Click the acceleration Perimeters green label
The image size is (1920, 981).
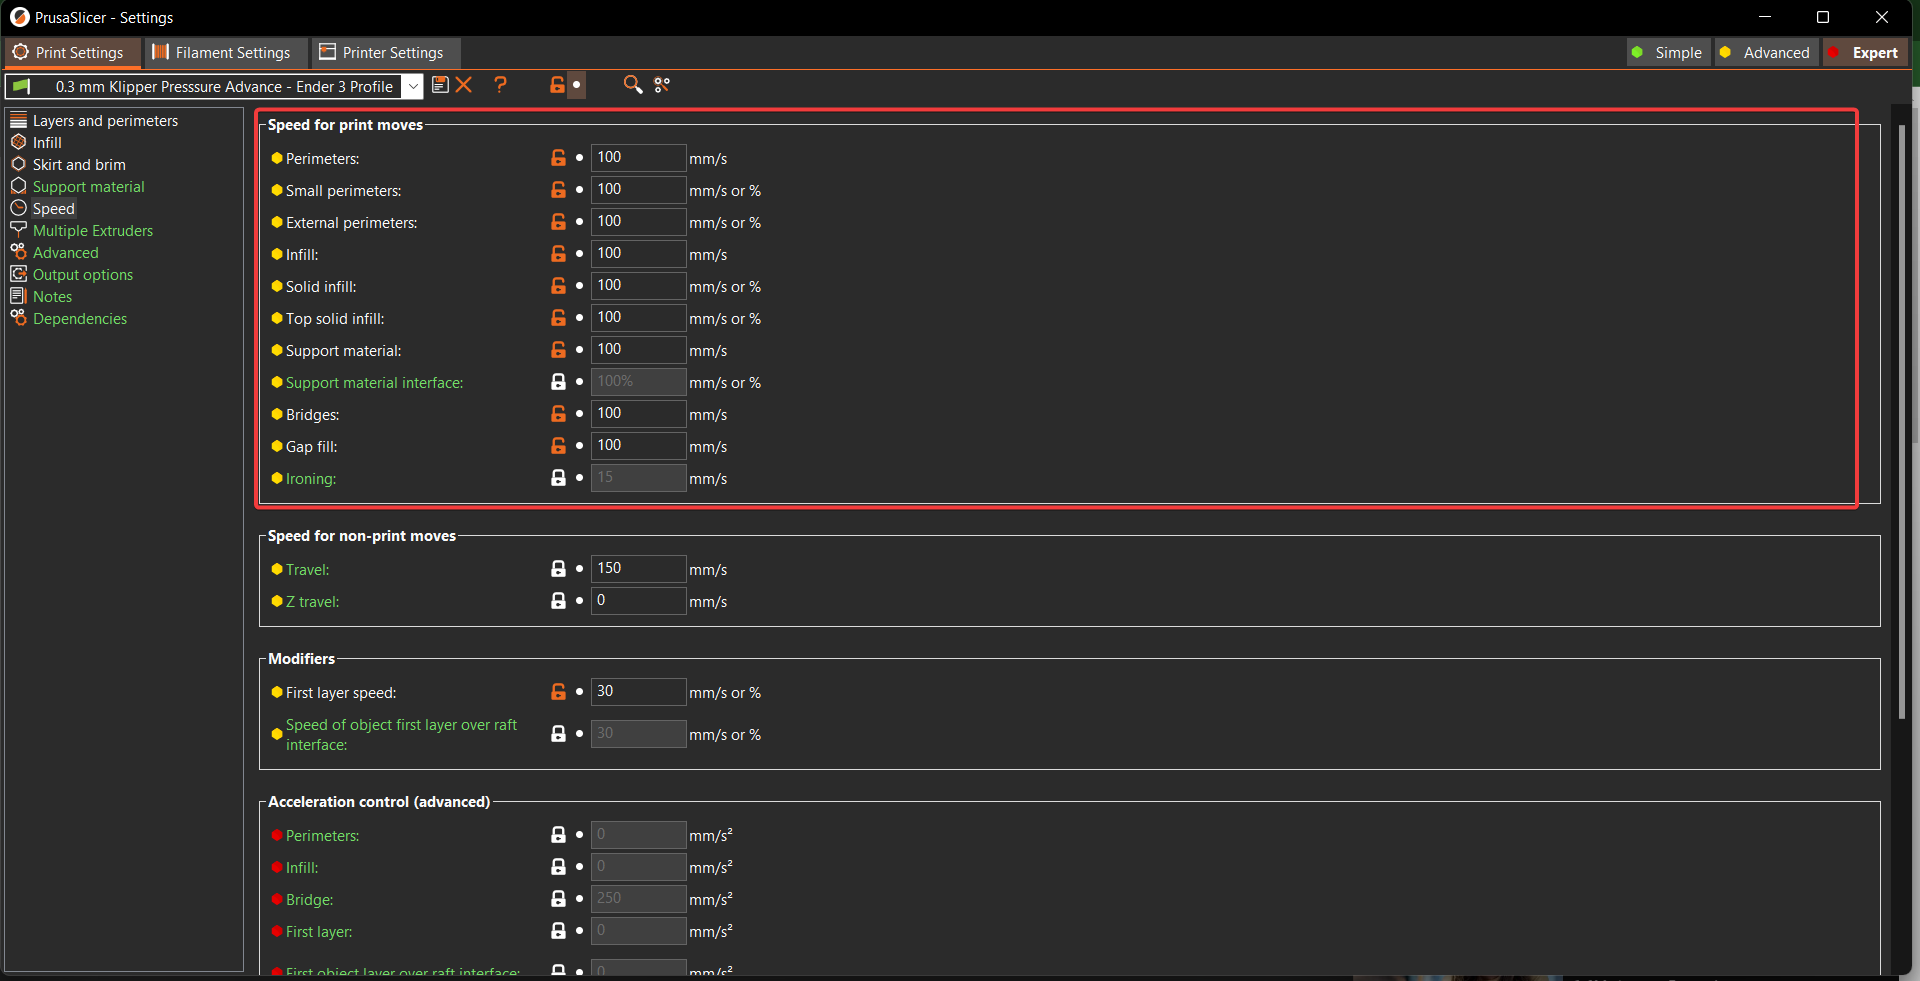click(x=322, y=836)
